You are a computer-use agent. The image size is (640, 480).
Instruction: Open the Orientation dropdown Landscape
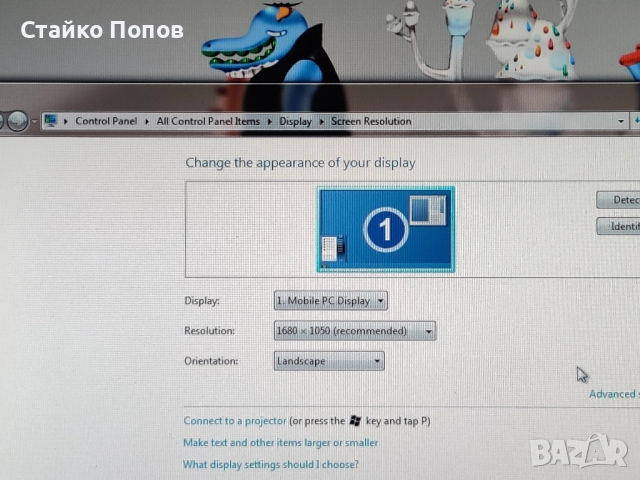click(x=329, y=361)
